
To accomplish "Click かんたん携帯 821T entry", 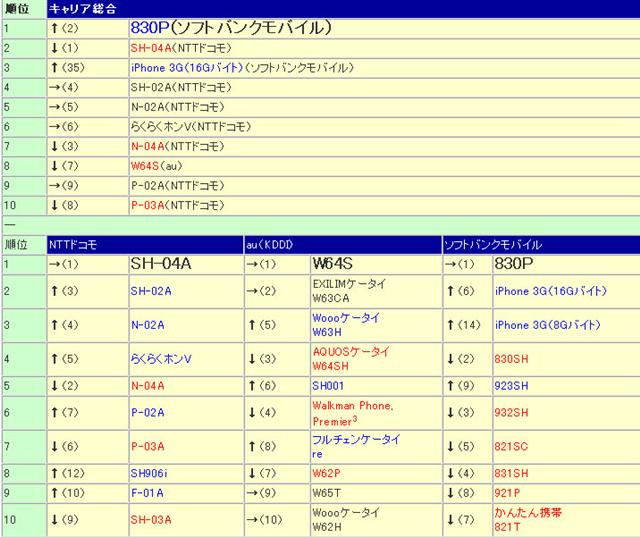I will click(x=528, y=520).
